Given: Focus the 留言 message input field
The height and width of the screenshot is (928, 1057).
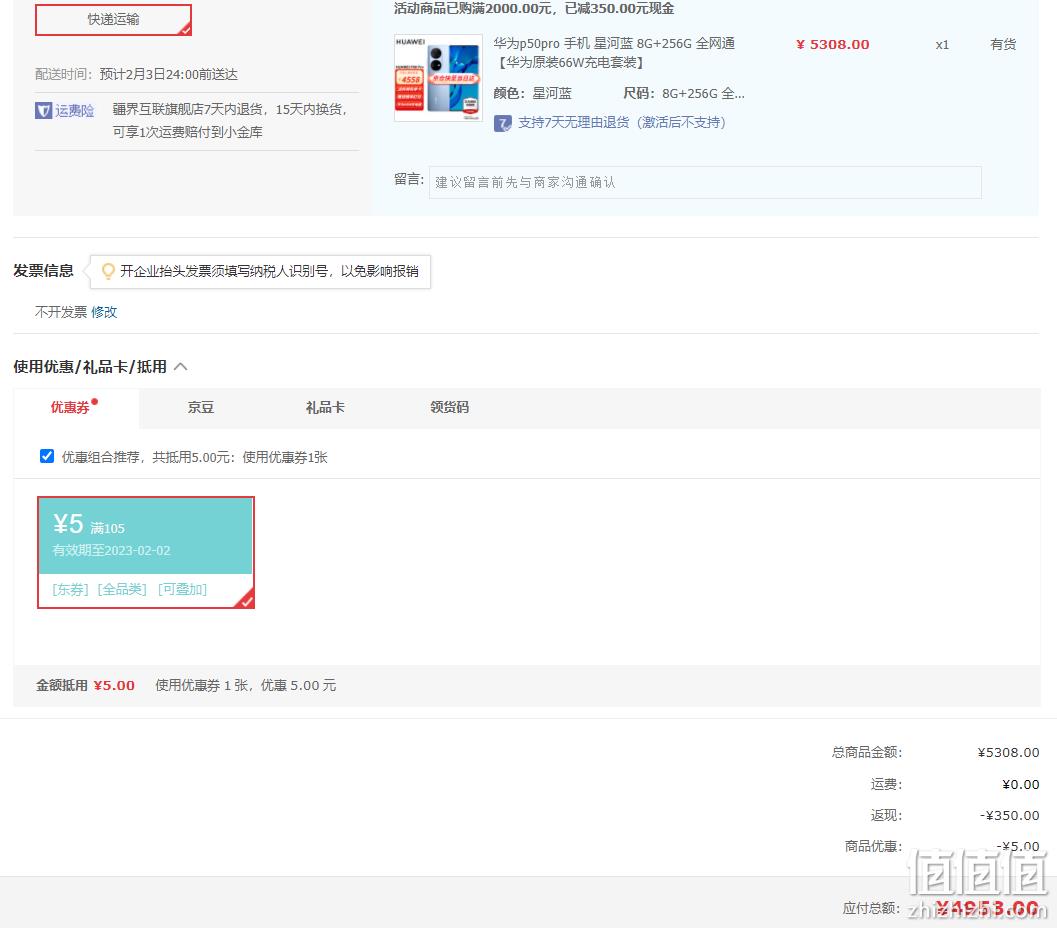Looking at the screenshot, I should pos(705,183).
